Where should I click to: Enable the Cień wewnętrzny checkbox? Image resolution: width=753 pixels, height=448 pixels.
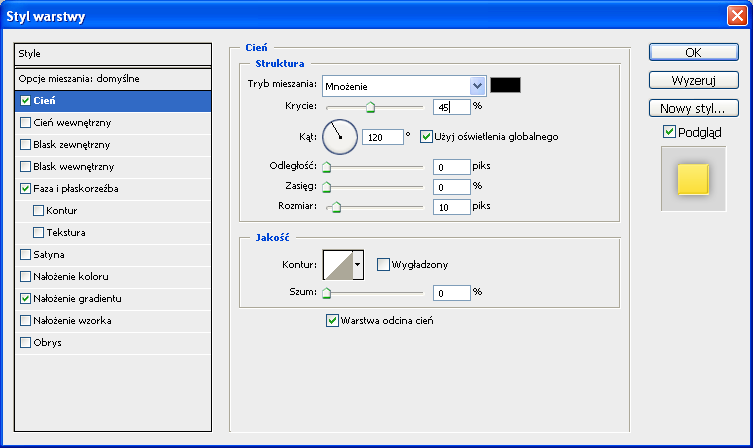pyautogui.click(x=25, y=122)
